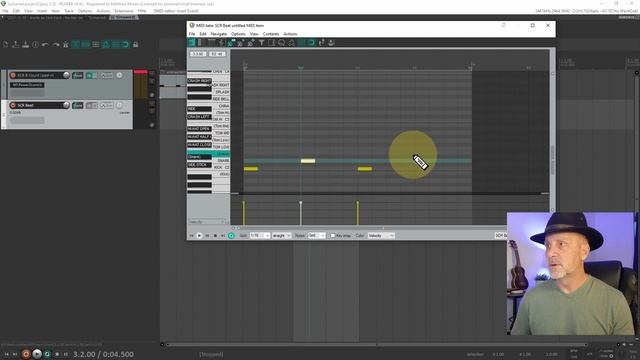Toggle repeat in MIDI editor transport
Screen dimensions: 640x360
[x=231, y=236]
